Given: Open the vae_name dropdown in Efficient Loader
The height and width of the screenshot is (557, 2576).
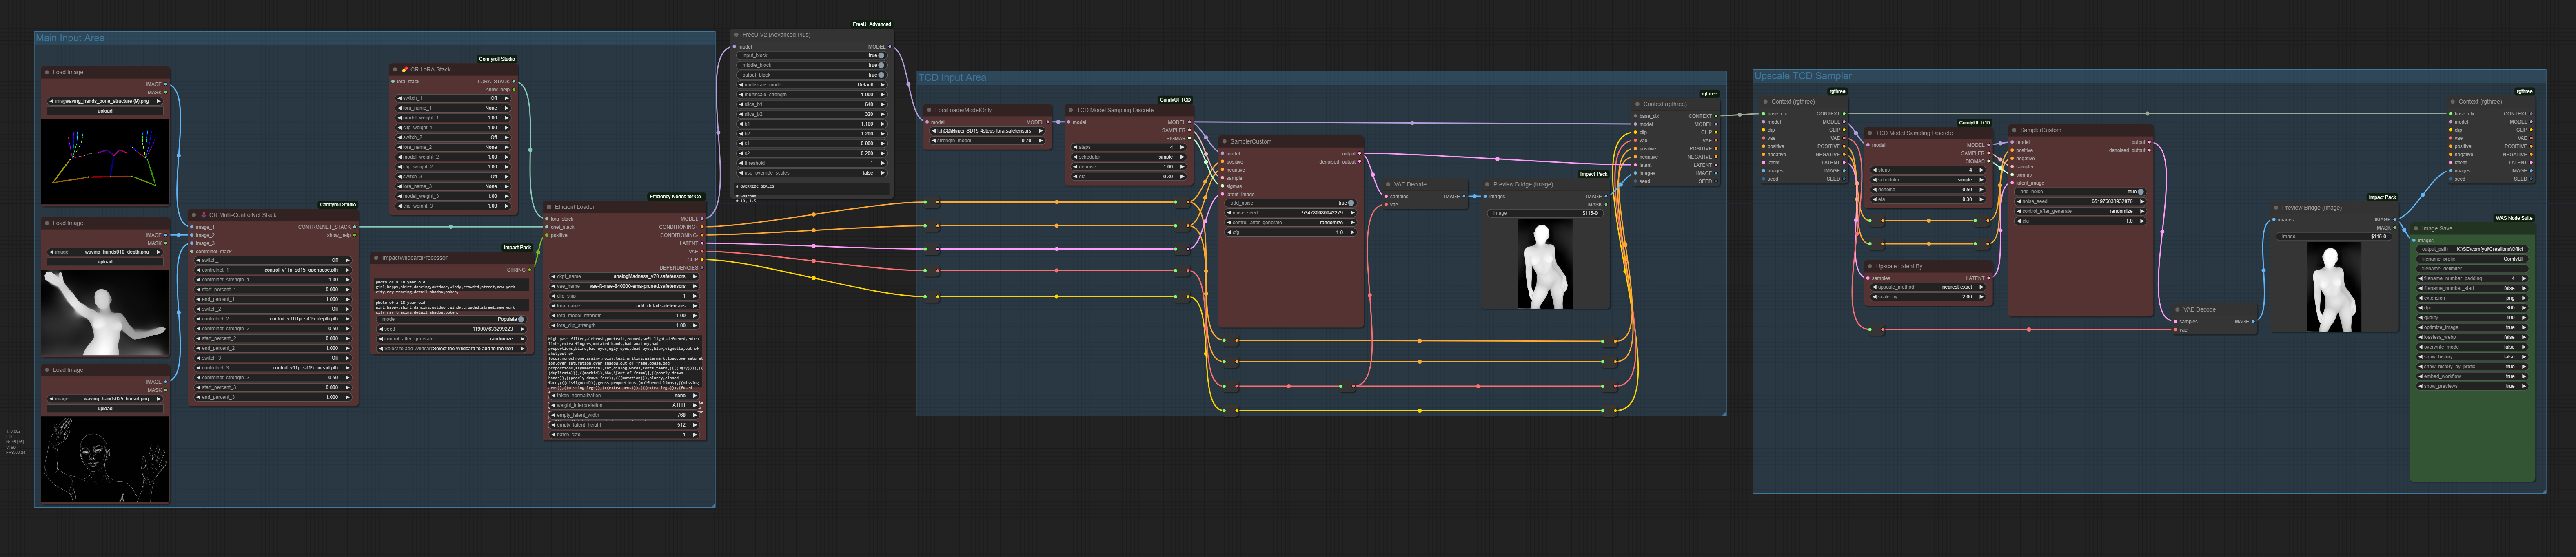Looking at the screenshot, I should (x=623, y=286).
